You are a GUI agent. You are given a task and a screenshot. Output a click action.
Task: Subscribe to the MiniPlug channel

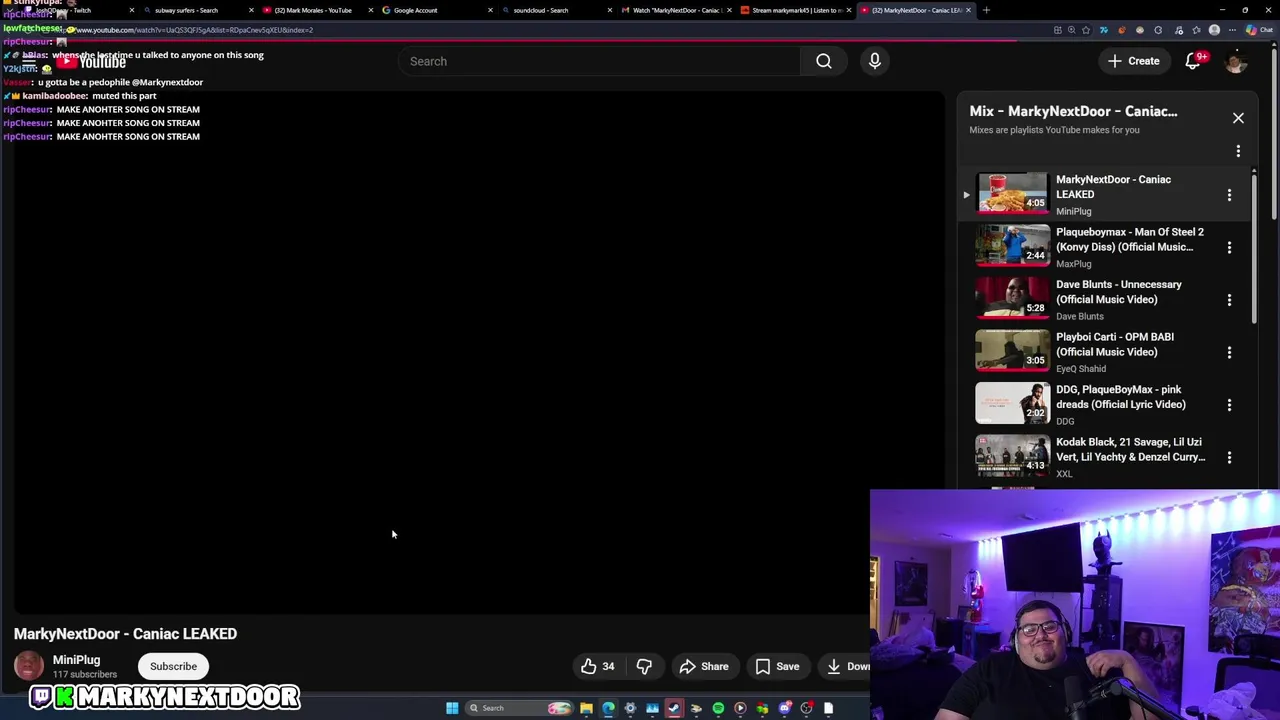pyautogui.click(x=173, y=666)
